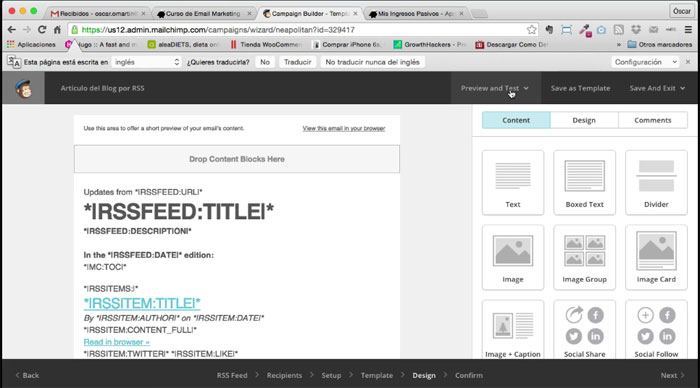Viewport: 700px width, 388px height.
Task: Select the *|RSSFEED:TITLE|* heading block
Action: (179, 212)
